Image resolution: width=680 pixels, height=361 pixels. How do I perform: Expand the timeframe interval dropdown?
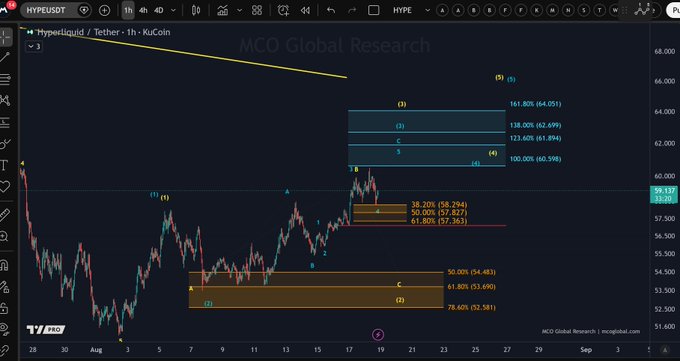(173, 10)
